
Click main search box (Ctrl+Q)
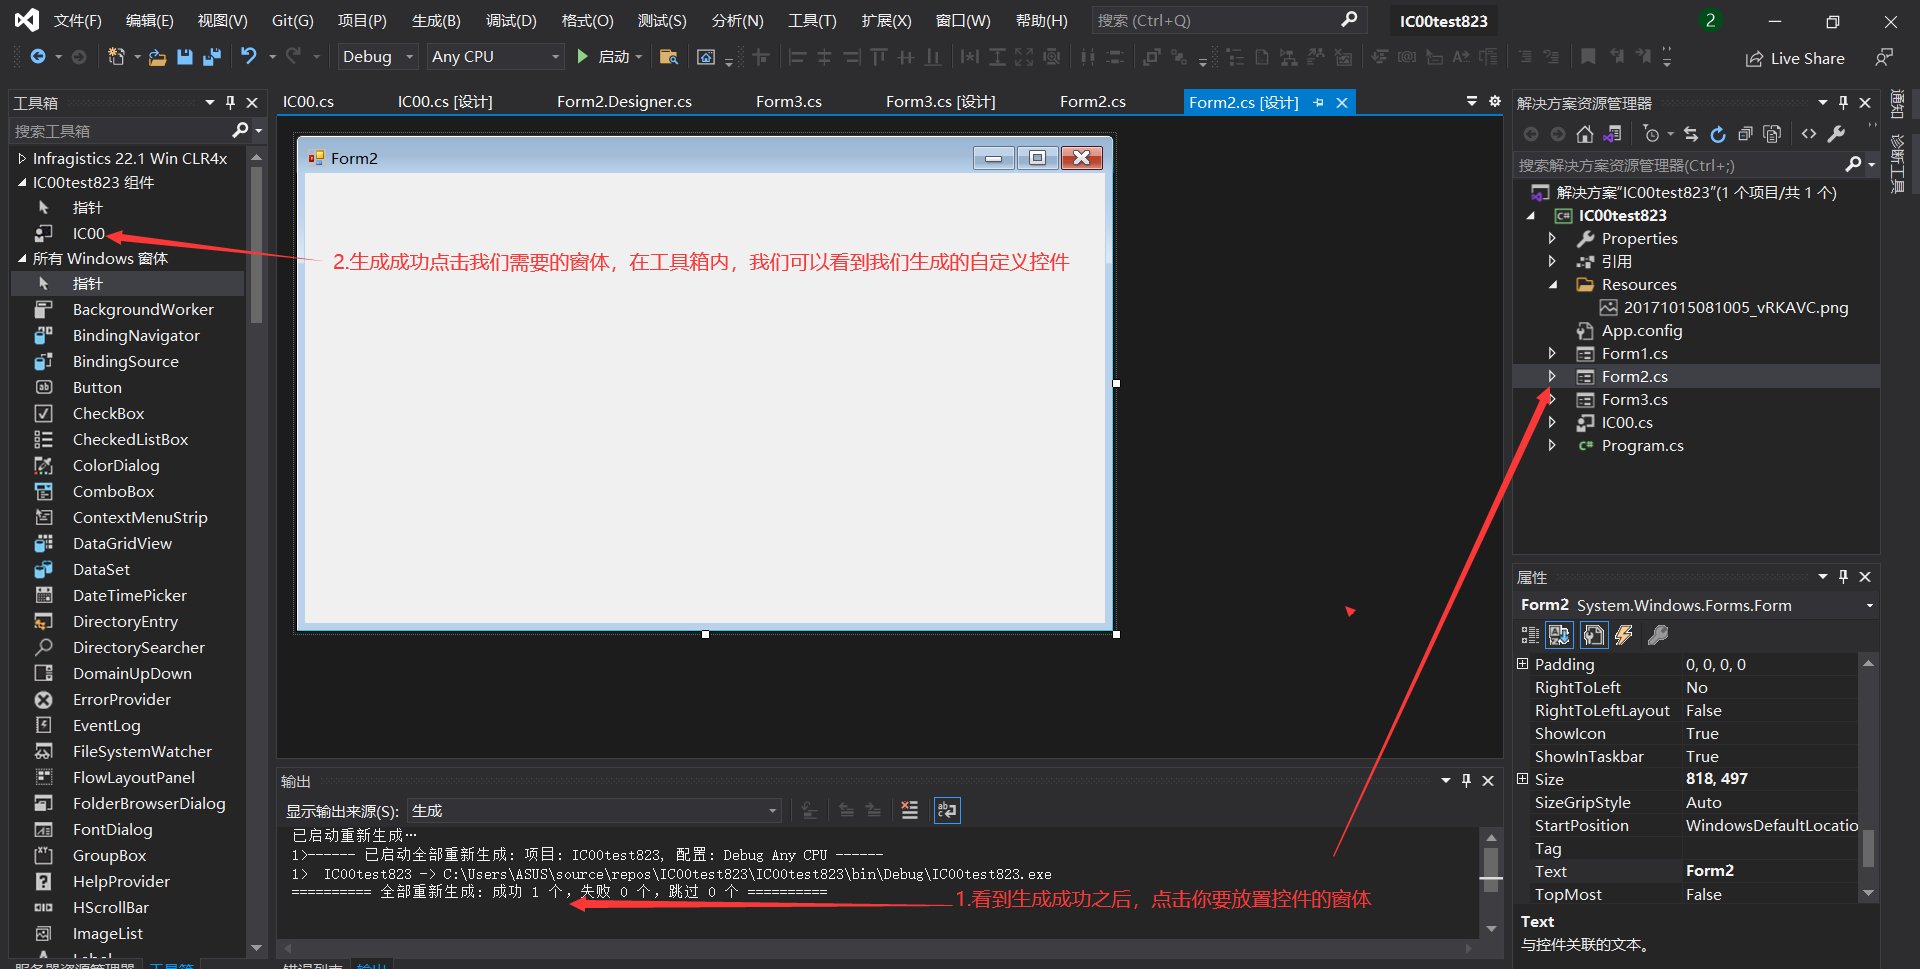[x=1228, y=20]
